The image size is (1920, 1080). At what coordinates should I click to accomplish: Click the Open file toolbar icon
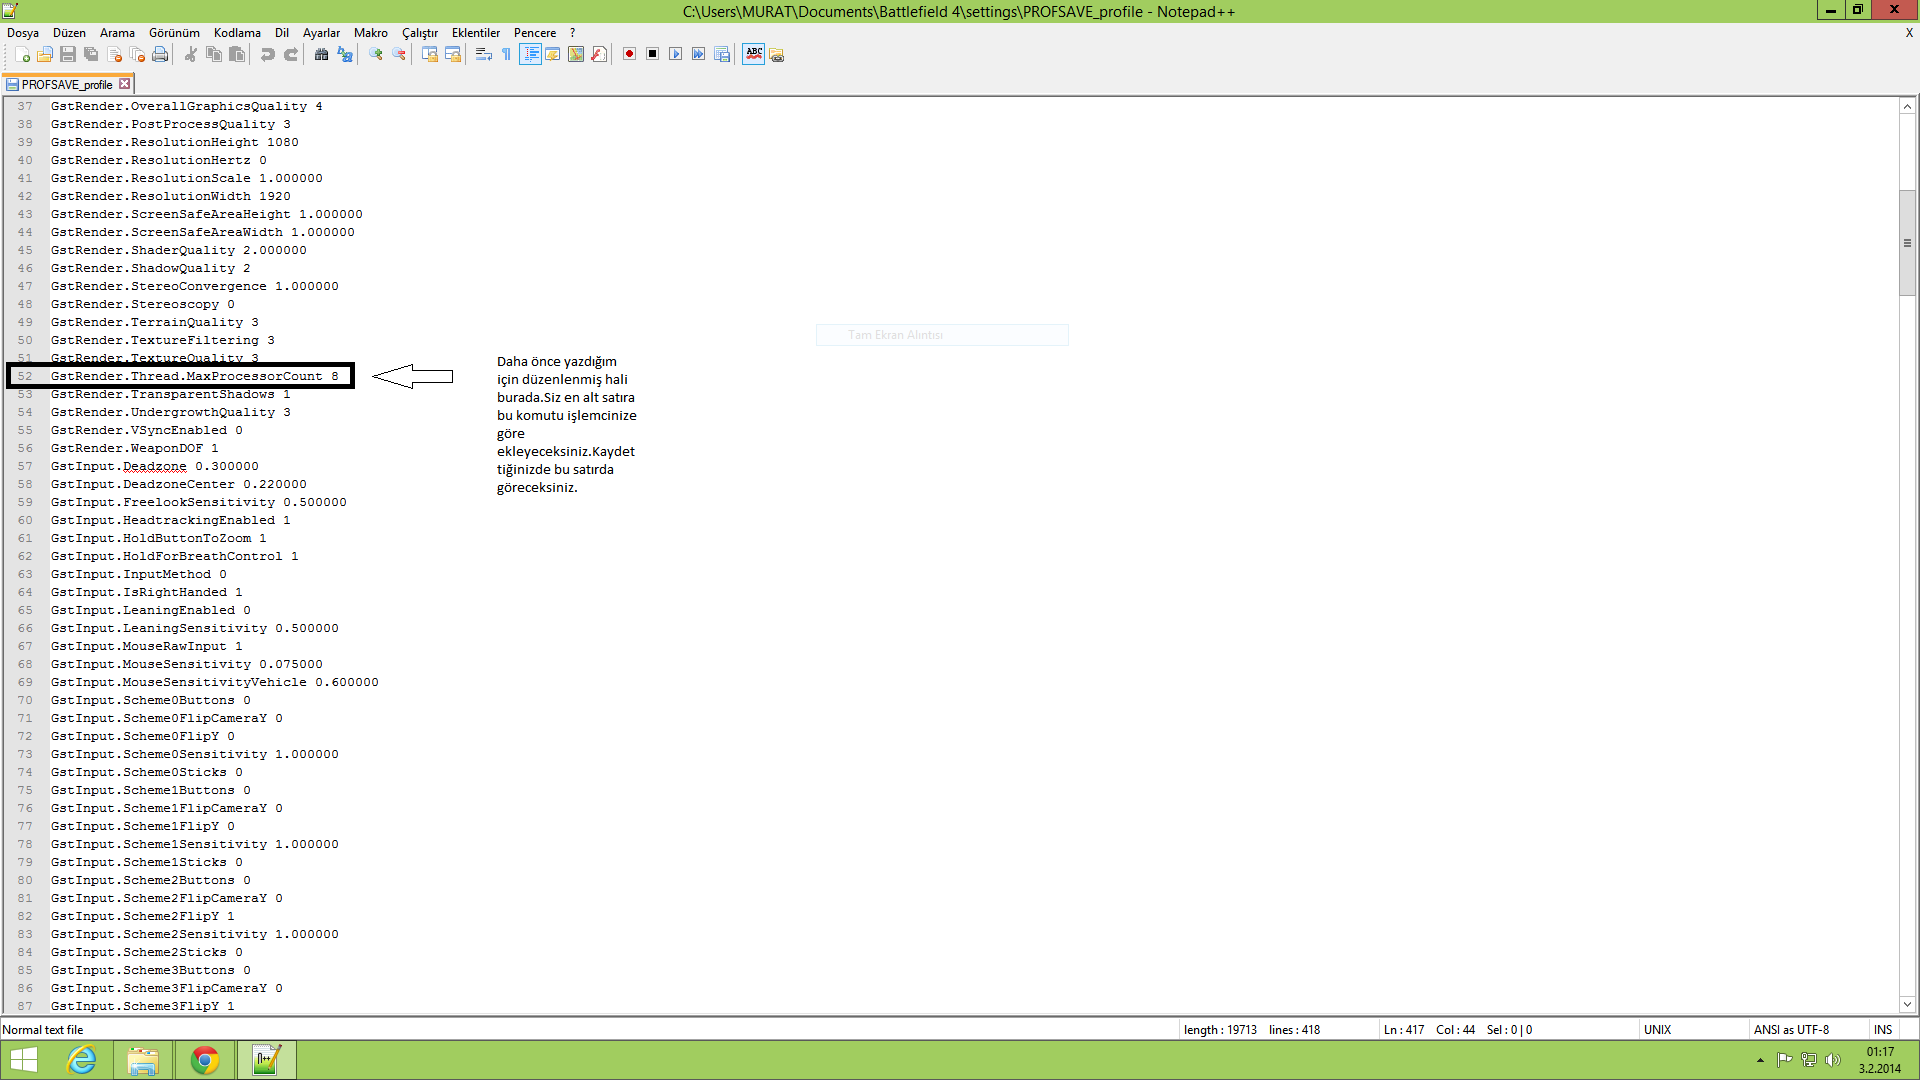[45, 54]
